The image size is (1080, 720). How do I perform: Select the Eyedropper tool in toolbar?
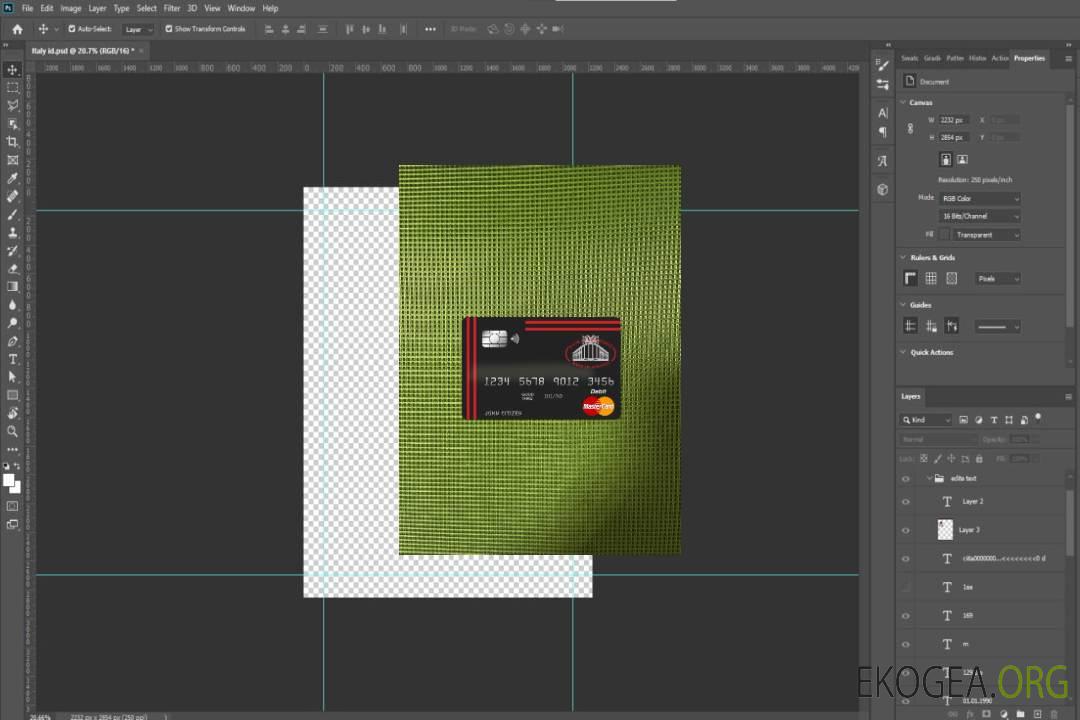click(13, 178)
